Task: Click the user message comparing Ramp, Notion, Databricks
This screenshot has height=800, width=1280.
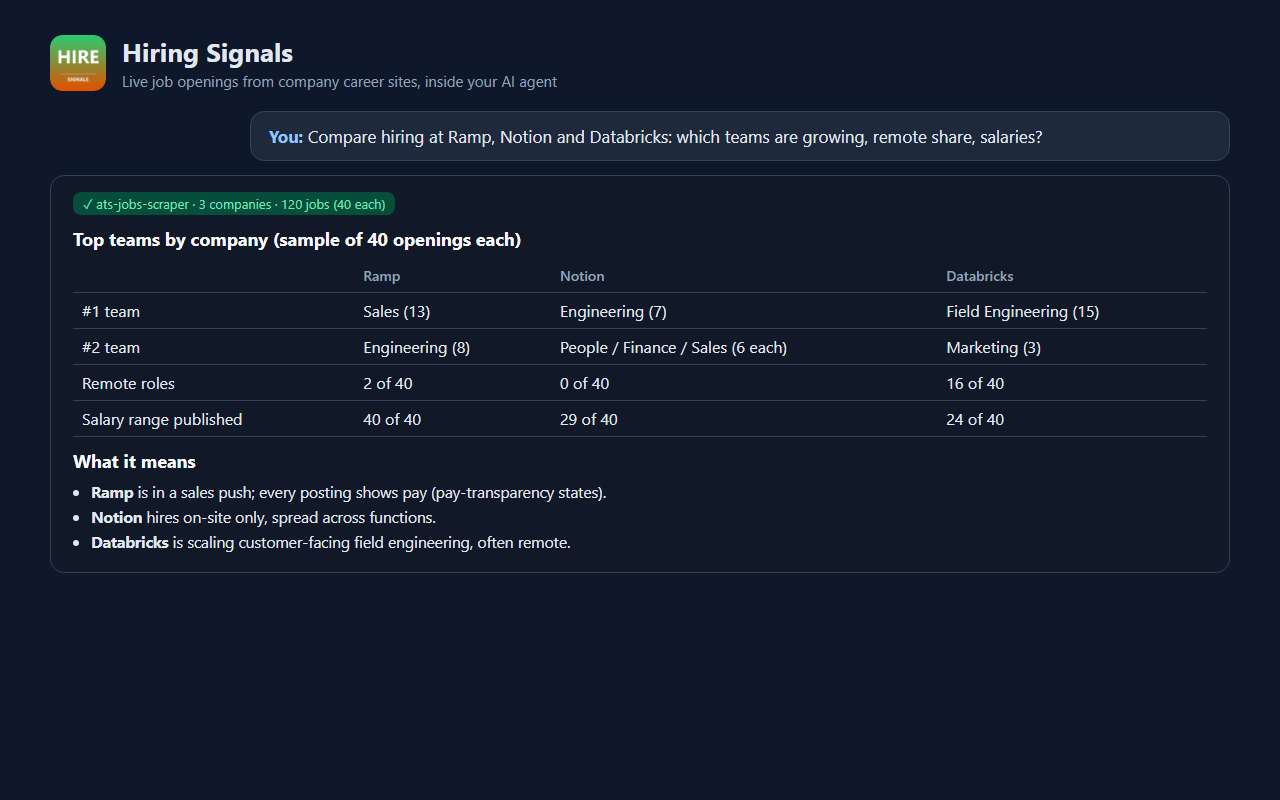Action: pyautogui.click(x=739, y=136)
